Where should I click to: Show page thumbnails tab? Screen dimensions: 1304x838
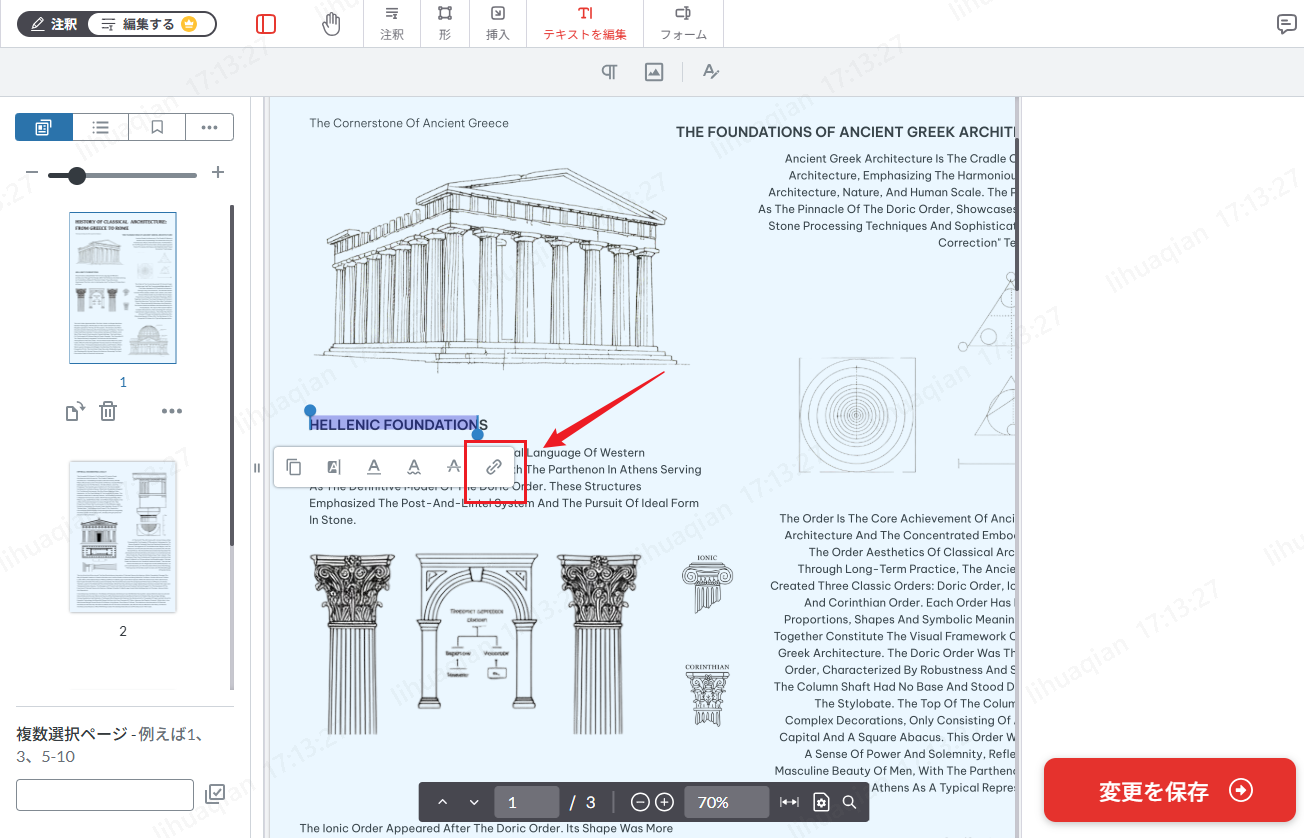point(44,127)
